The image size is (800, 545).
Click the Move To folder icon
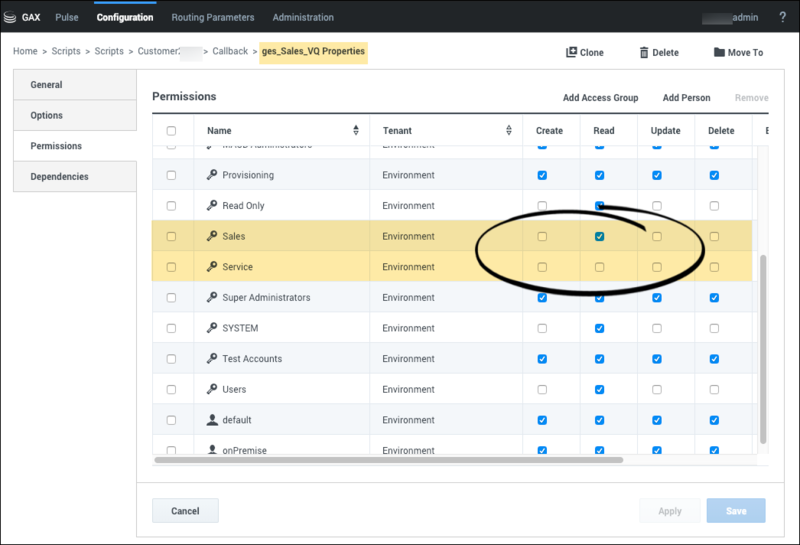(x=719, y=52)
